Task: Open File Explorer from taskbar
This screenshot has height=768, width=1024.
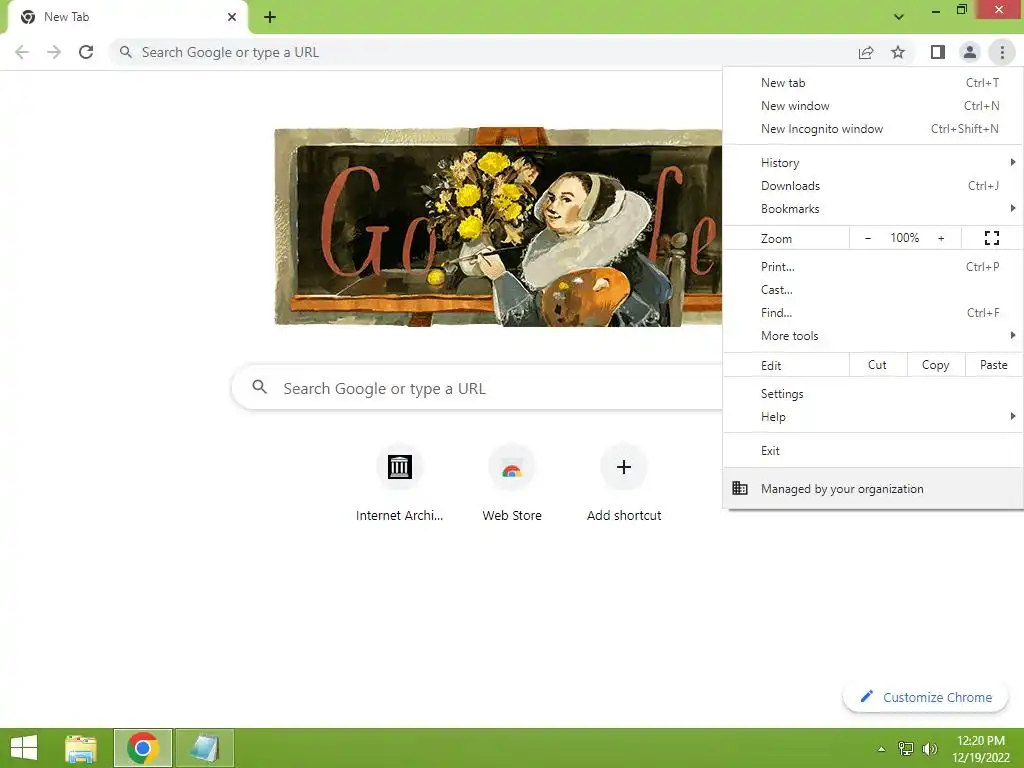Action: click(81, 748)
